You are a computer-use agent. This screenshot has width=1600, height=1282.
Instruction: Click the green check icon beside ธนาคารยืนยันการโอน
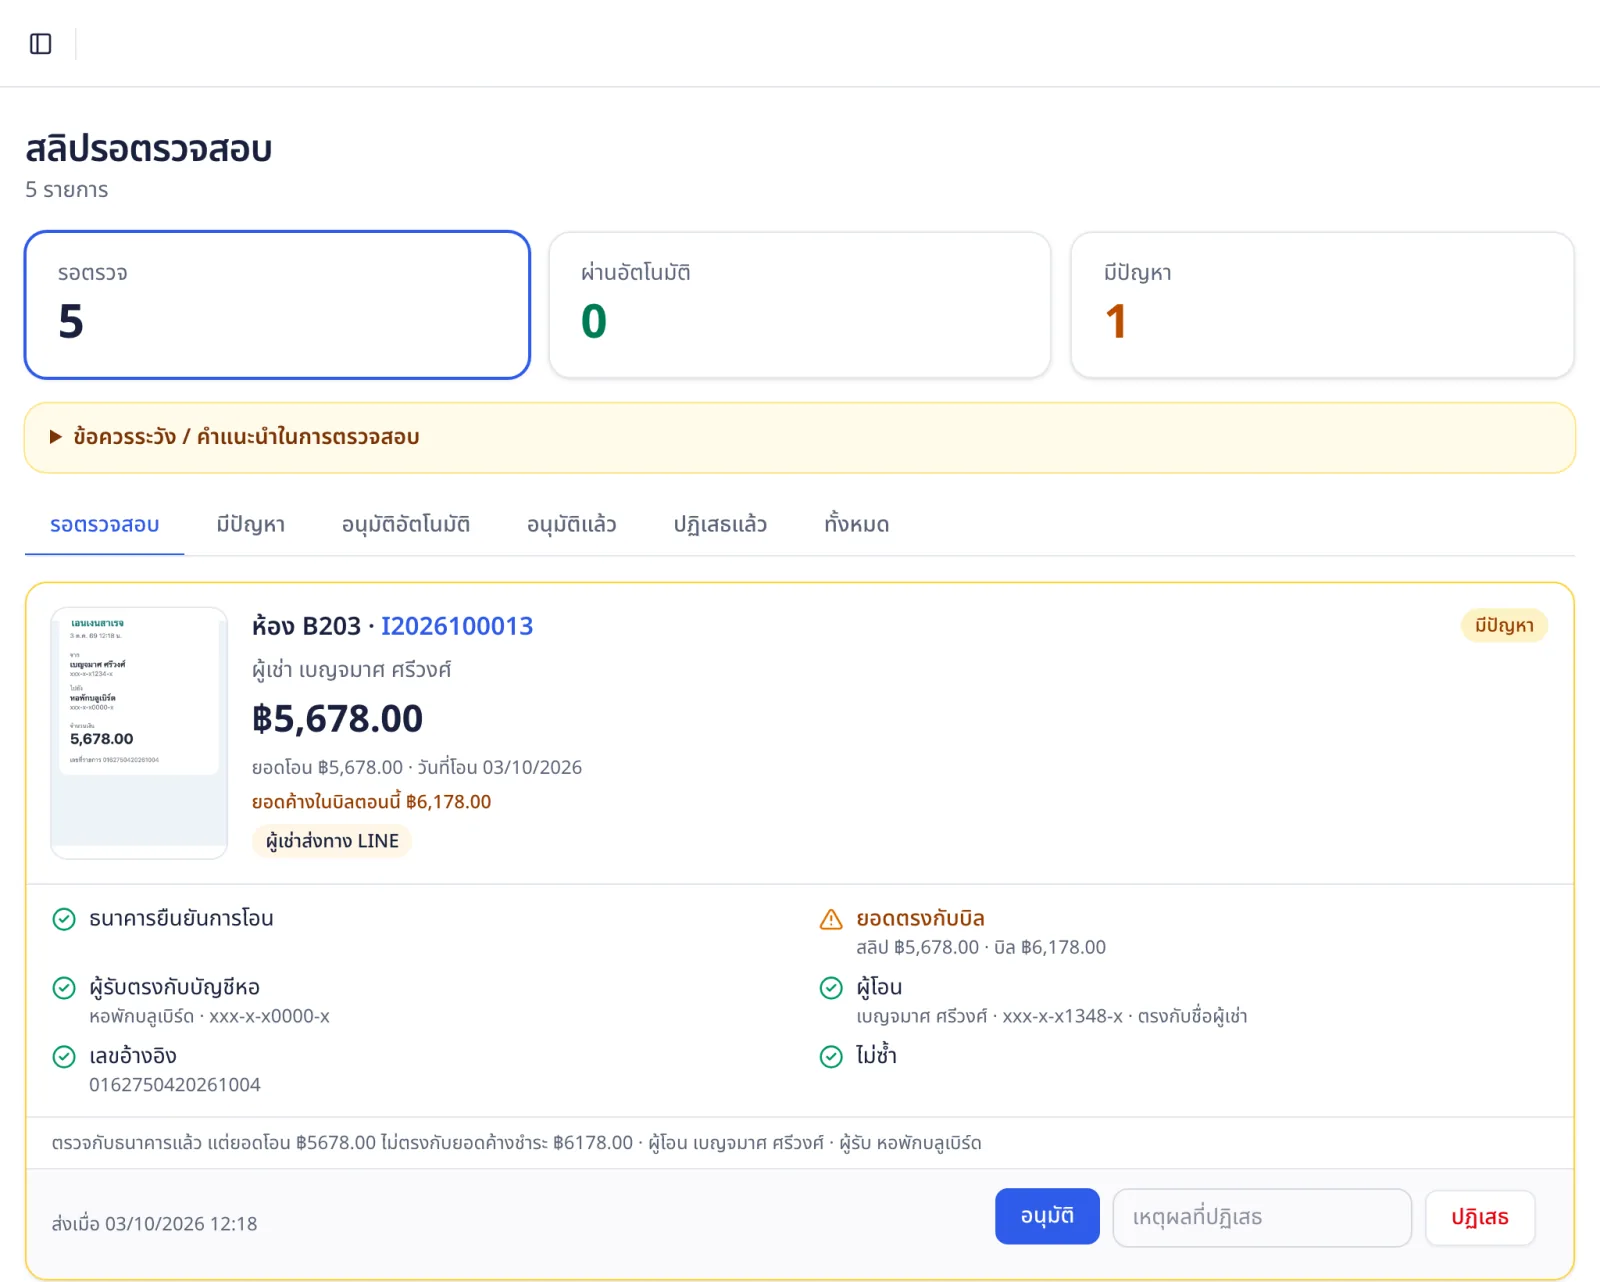(x=64, y=919)
